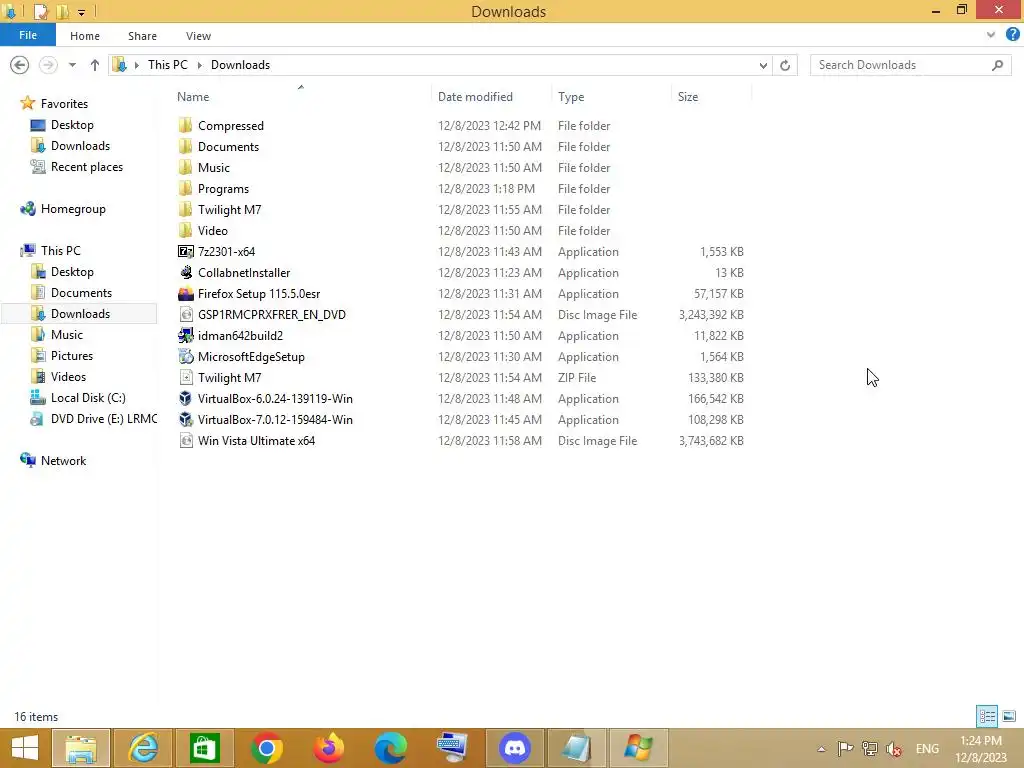The height and width of the screenshot is (768, 1024).
Task: Expand breadcrumb arrow before This PC
Action: tap(136, 65)
